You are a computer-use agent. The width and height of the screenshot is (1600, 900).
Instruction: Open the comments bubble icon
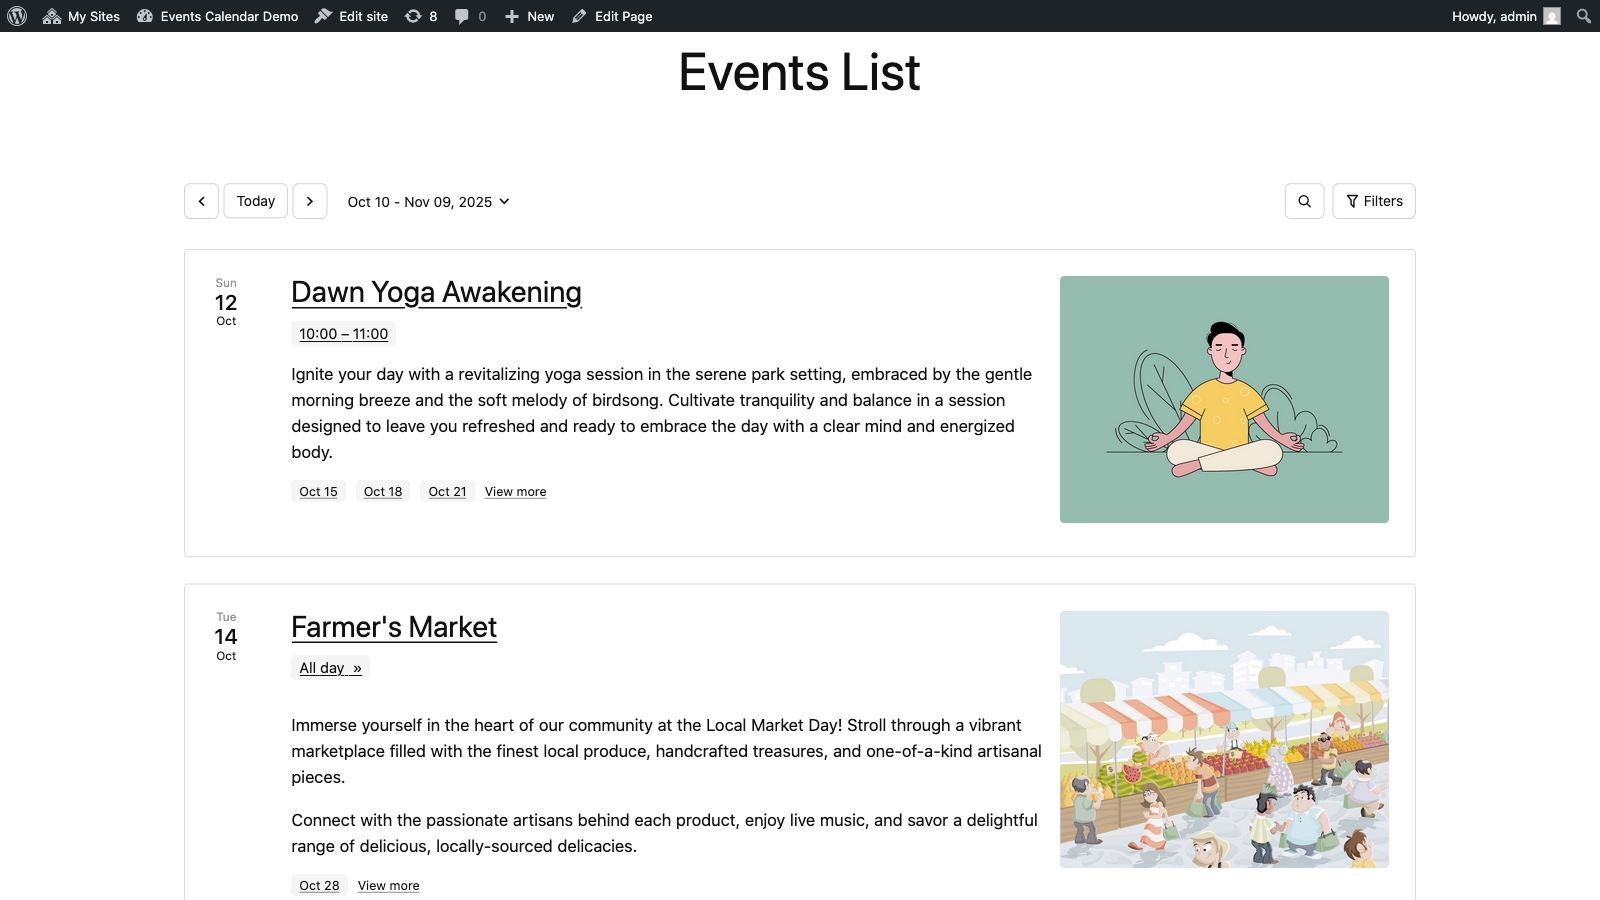pyautogui.click(x=470, y=16)
